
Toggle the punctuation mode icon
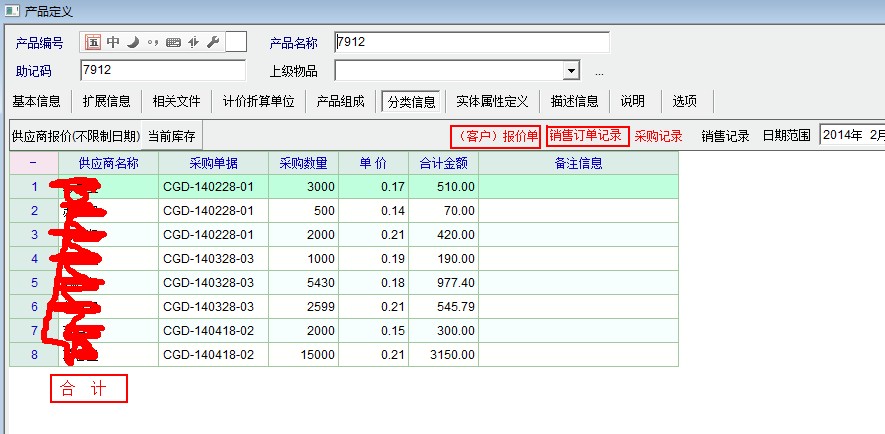153,42
